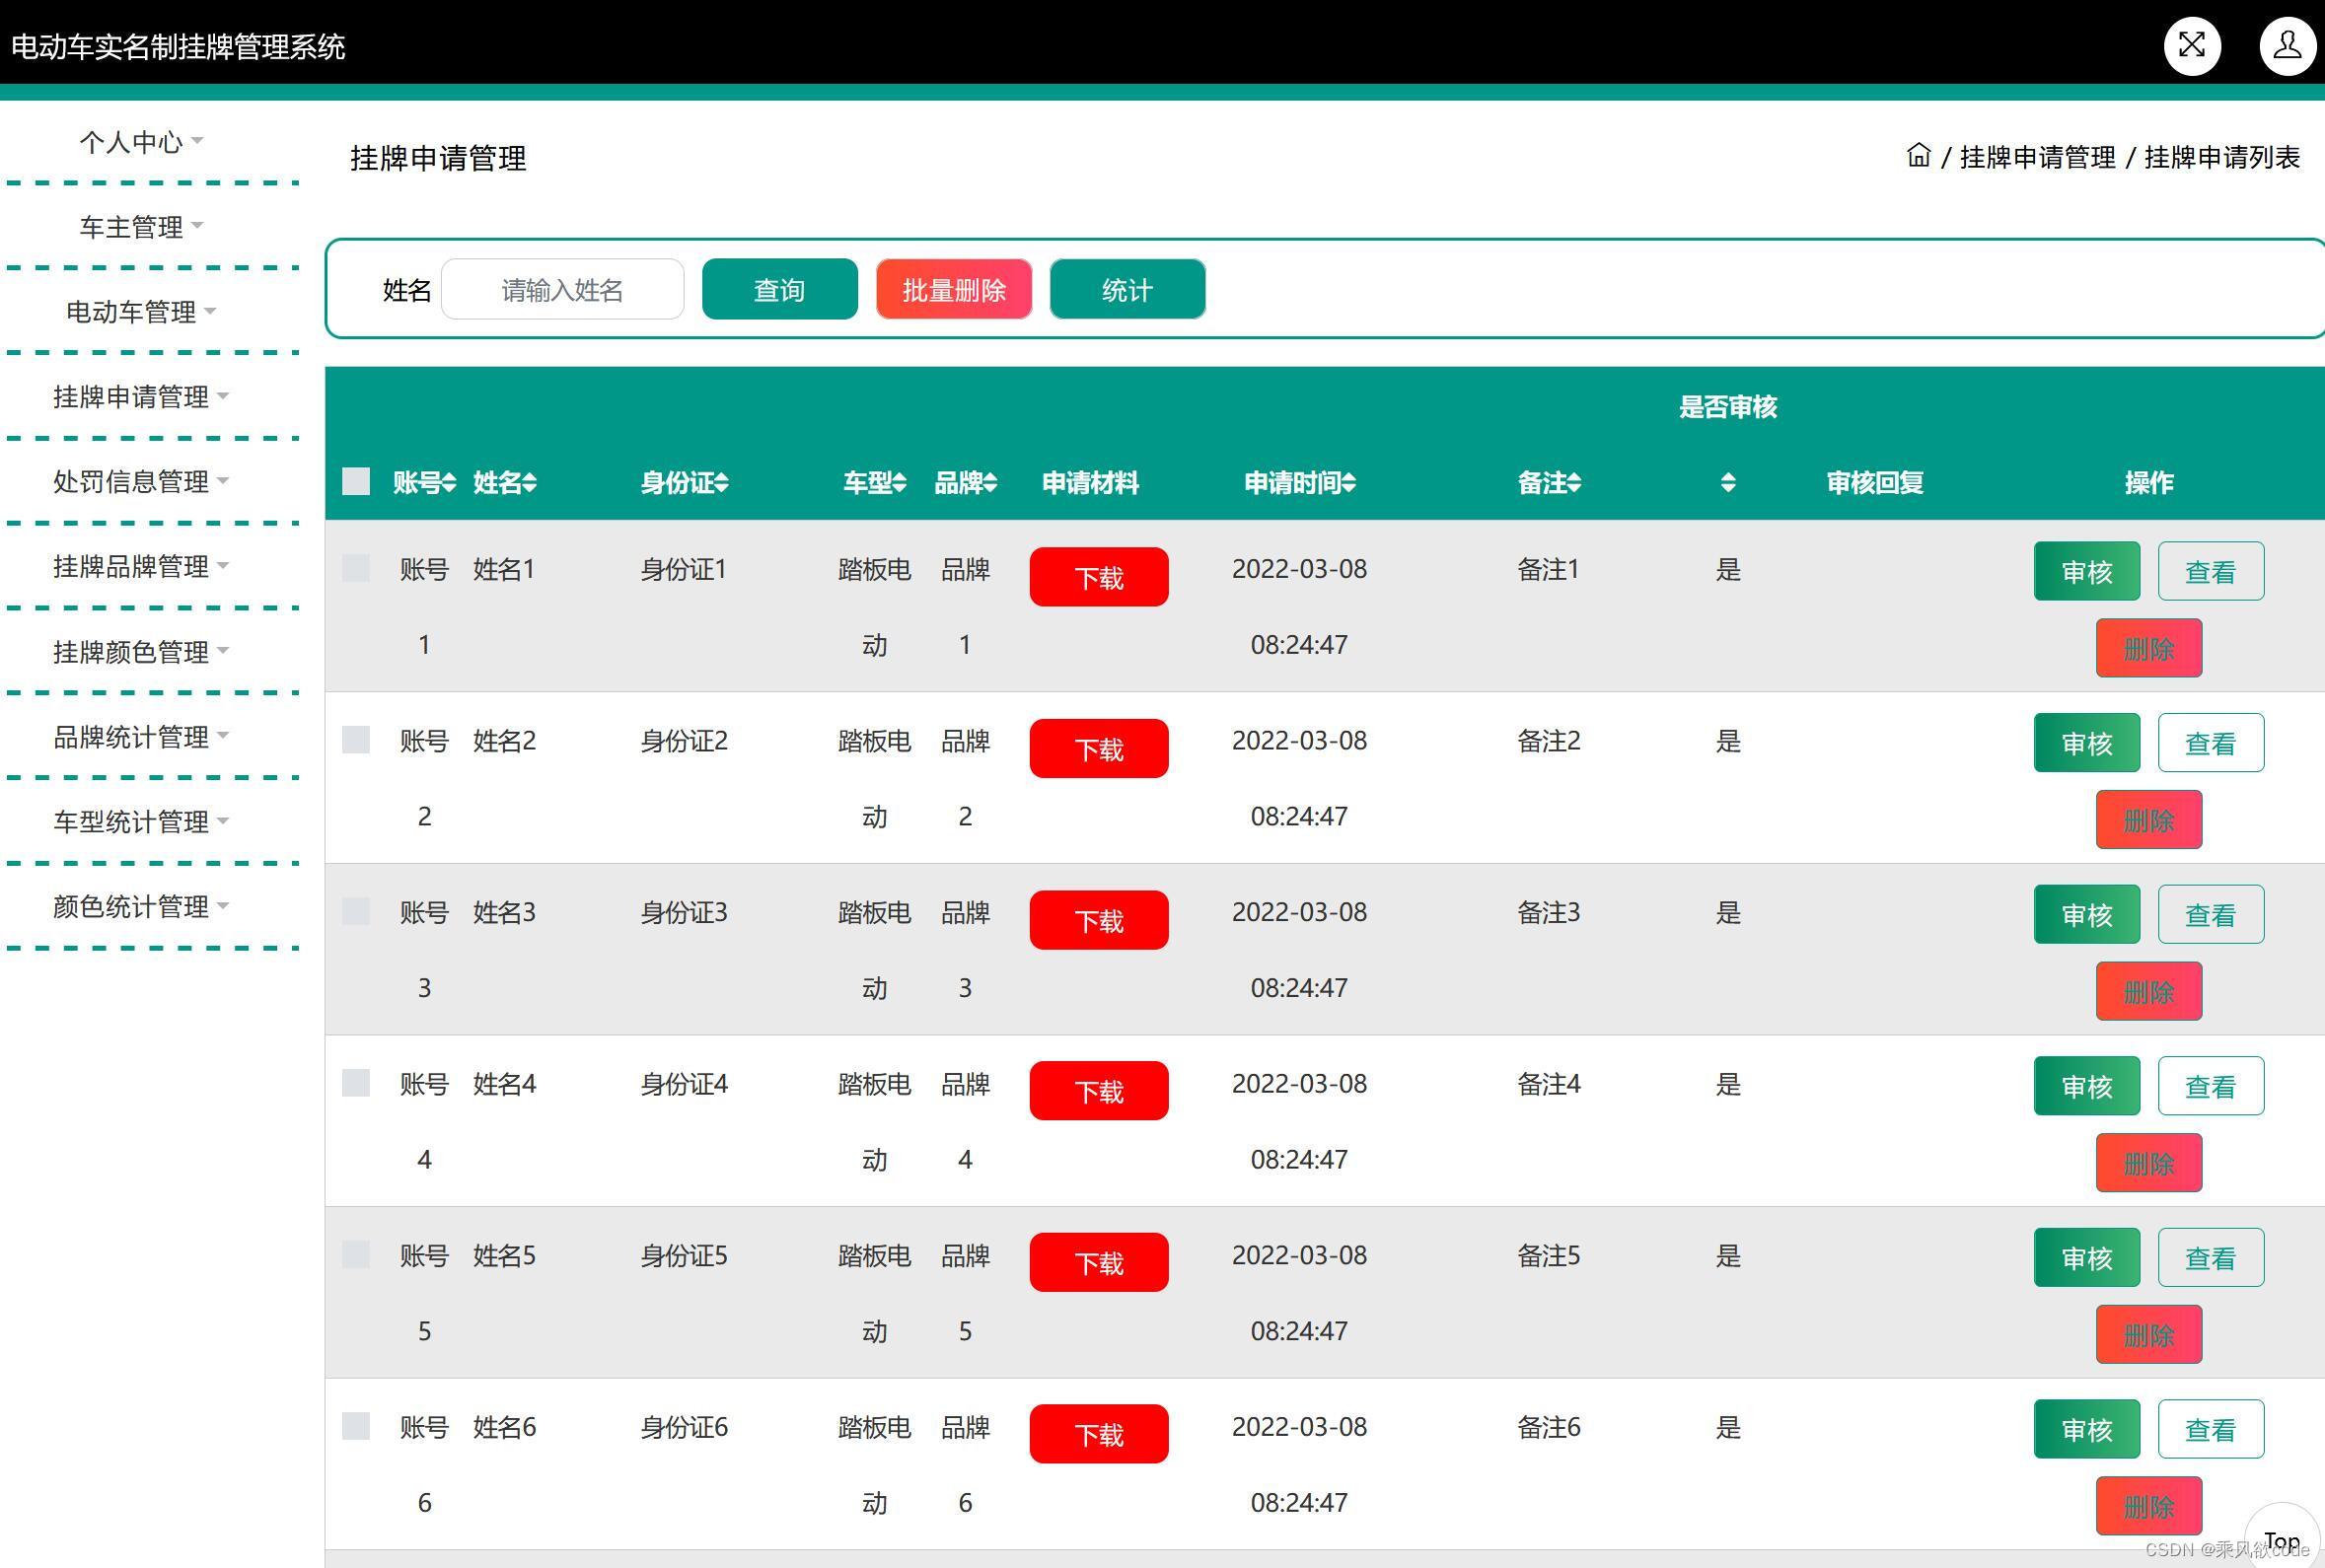2325x1568 pixels.
Task: Open the user profile icon menu
Action: click(2287, 45)
